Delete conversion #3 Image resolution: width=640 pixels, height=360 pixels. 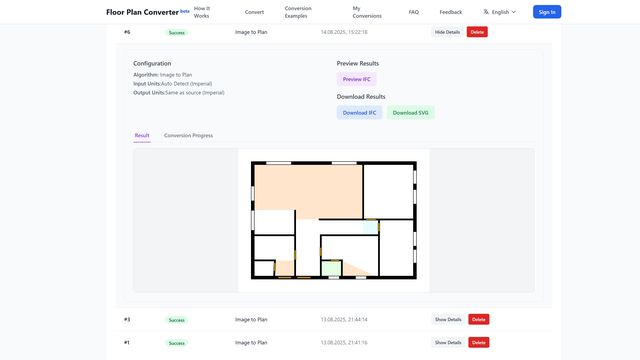click(x=479, y=319)
